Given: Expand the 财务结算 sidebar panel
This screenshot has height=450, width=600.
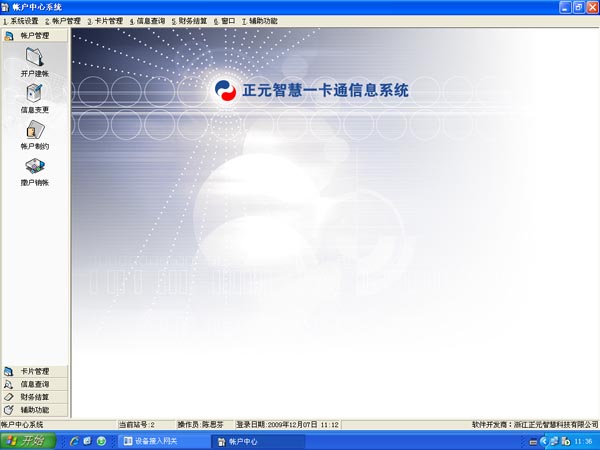Looking at the screenshot, I should point(35,397).
